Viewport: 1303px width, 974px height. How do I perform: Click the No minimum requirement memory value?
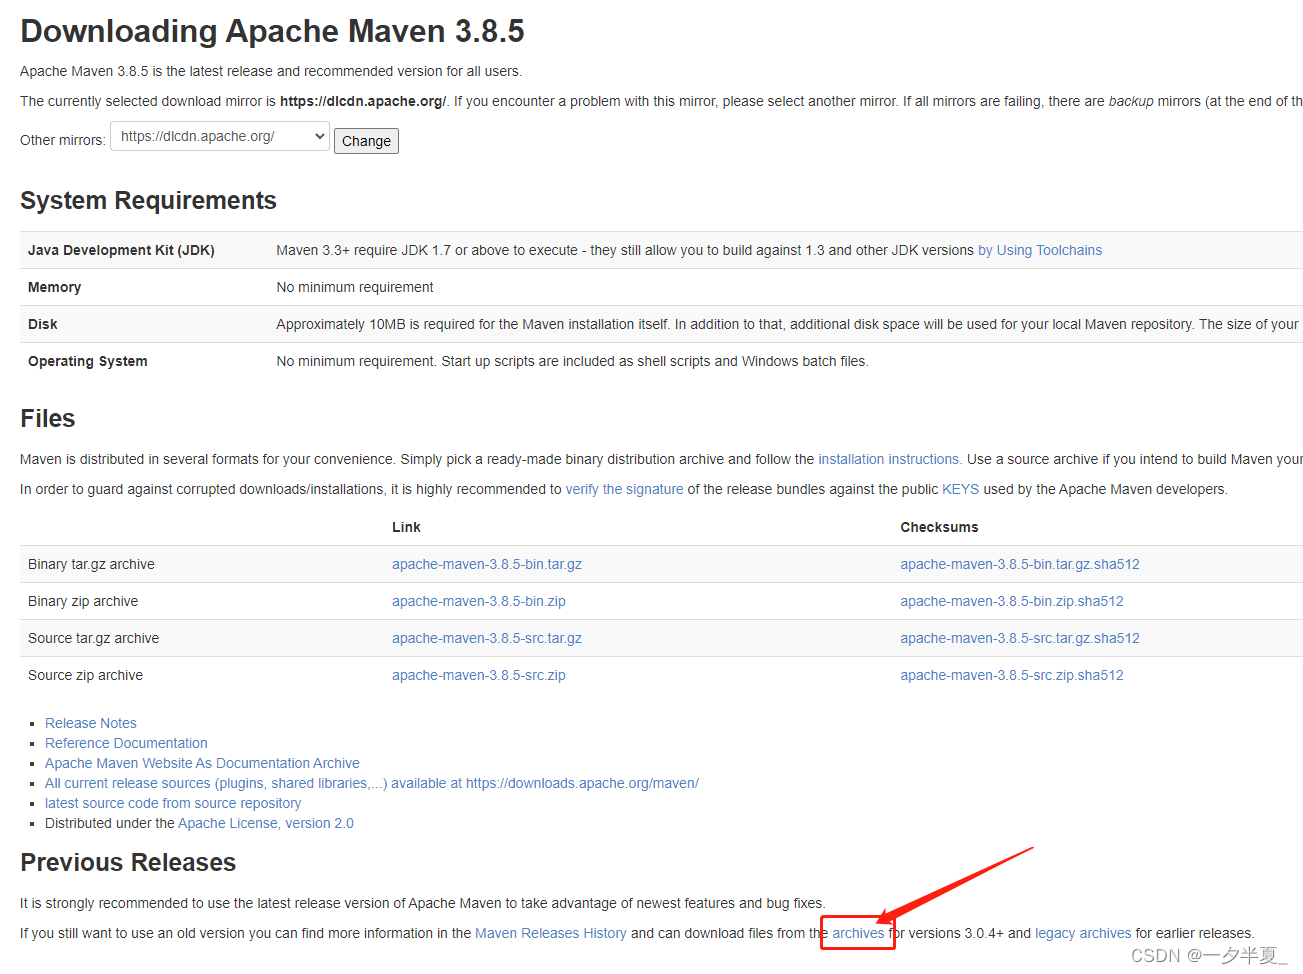pyautogui.click(x=355, y=287)
